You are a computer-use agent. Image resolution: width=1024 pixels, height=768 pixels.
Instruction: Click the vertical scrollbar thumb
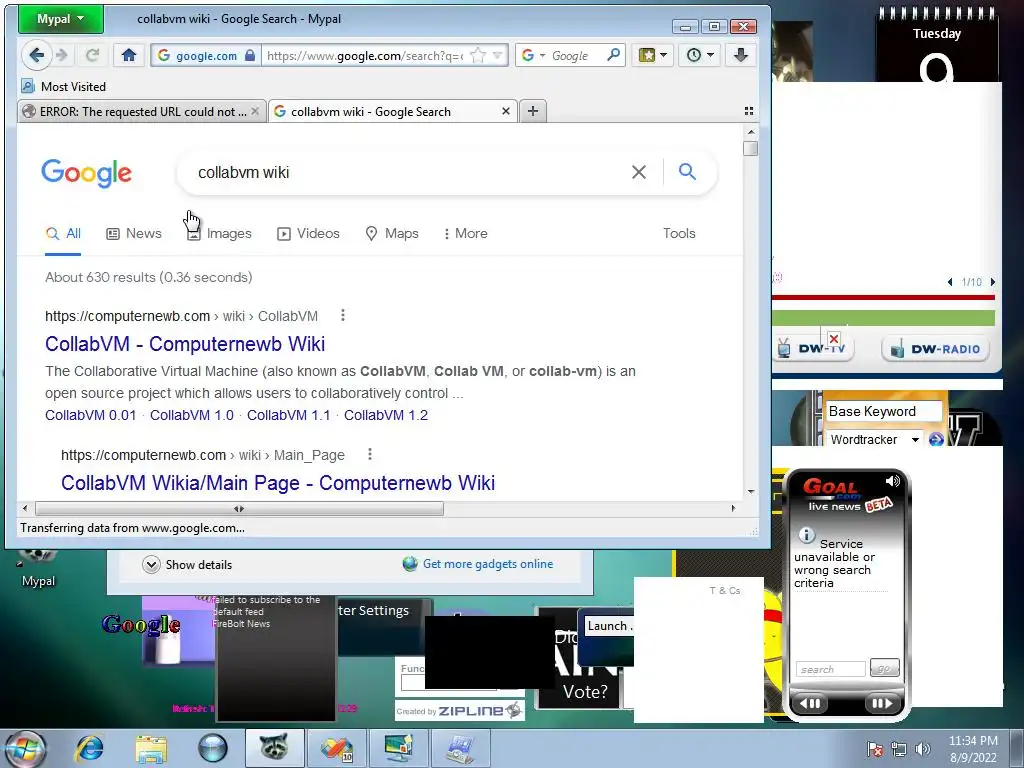click(x=750, y=149)
